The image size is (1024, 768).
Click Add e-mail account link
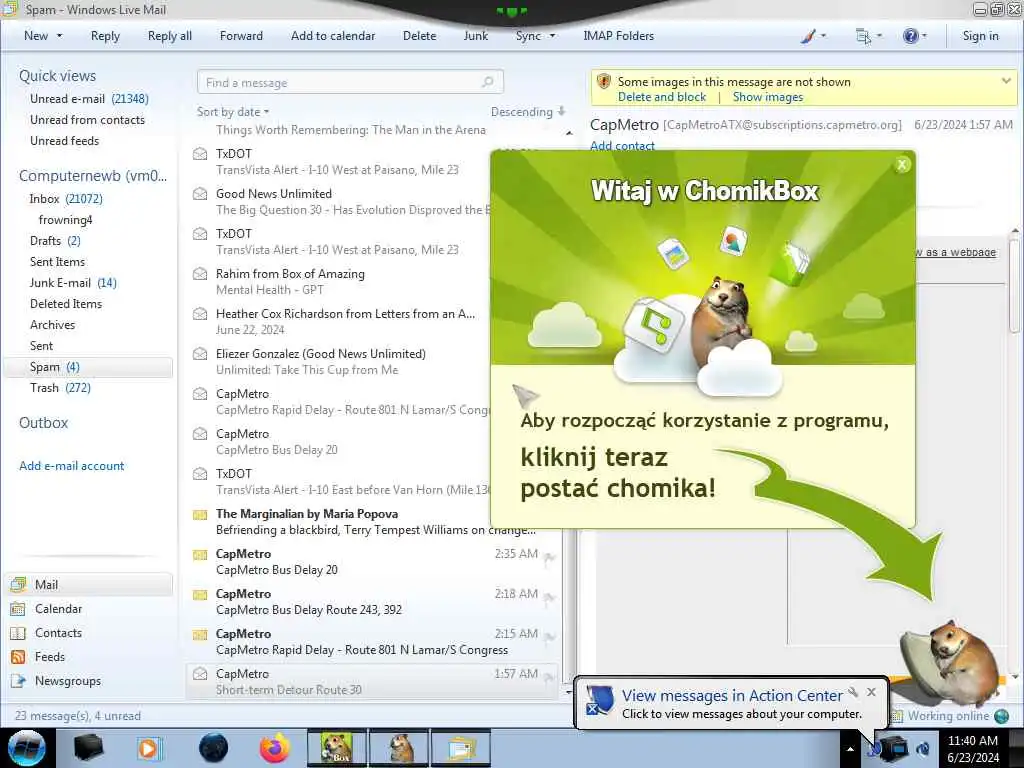[x=71, y=466]
